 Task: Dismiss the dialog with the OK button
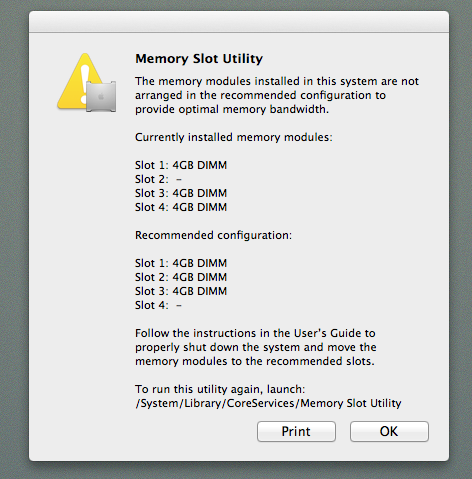389,431
